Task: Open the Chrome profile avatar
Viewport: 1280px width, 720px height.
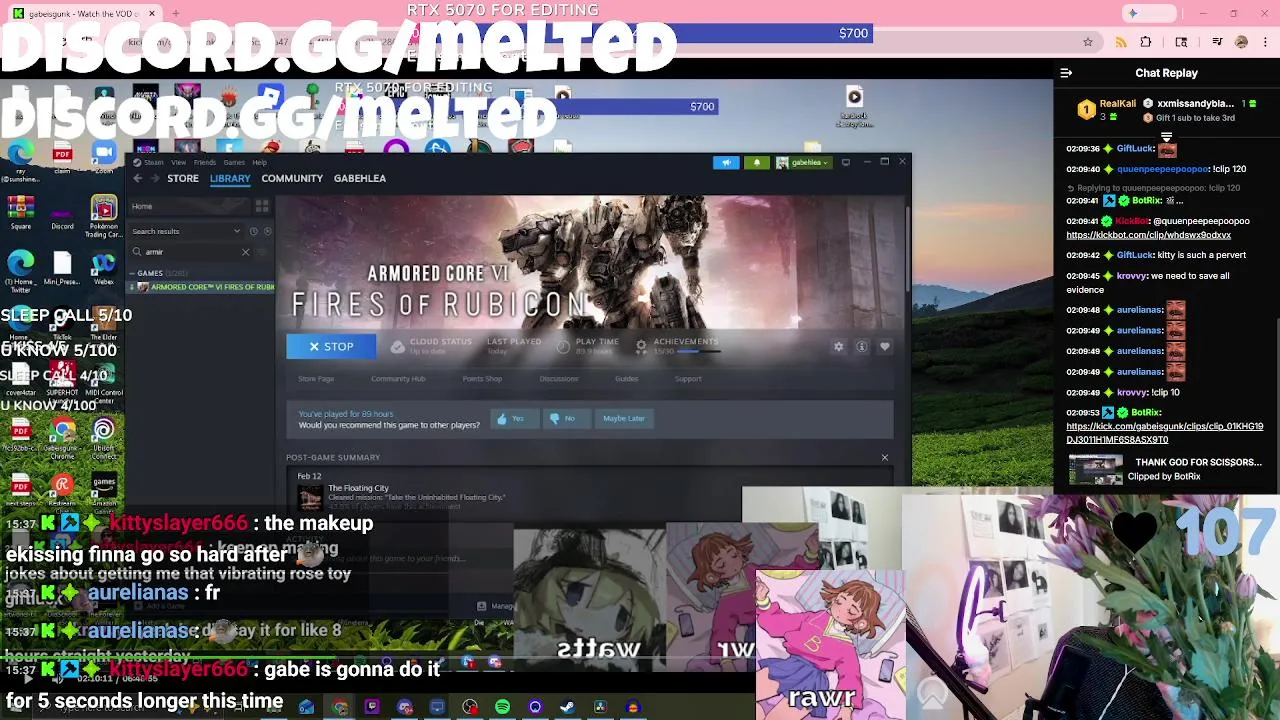Action: pos(1241,42)
